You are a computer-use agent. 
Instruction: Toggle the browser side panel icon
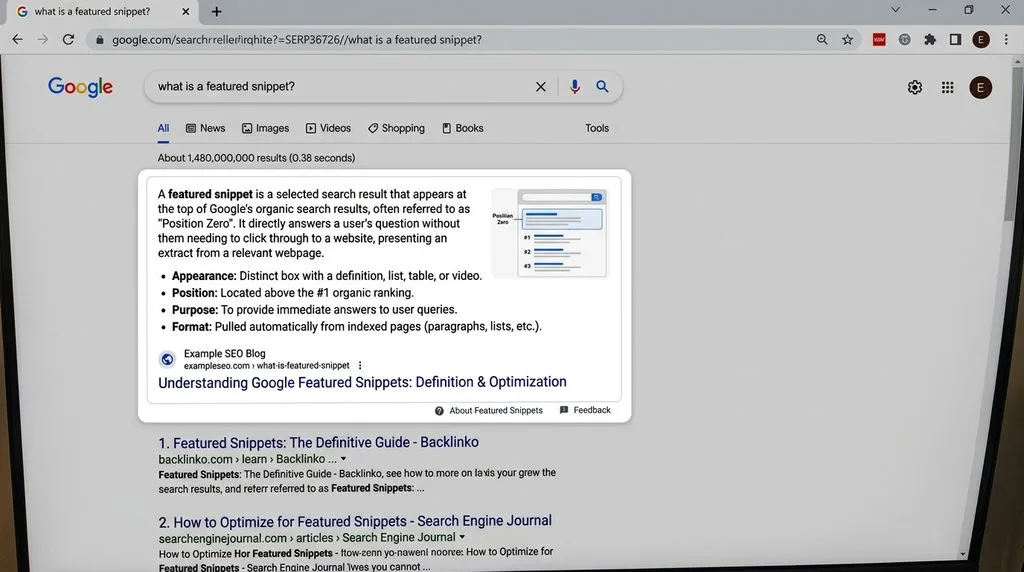[955, 40]
